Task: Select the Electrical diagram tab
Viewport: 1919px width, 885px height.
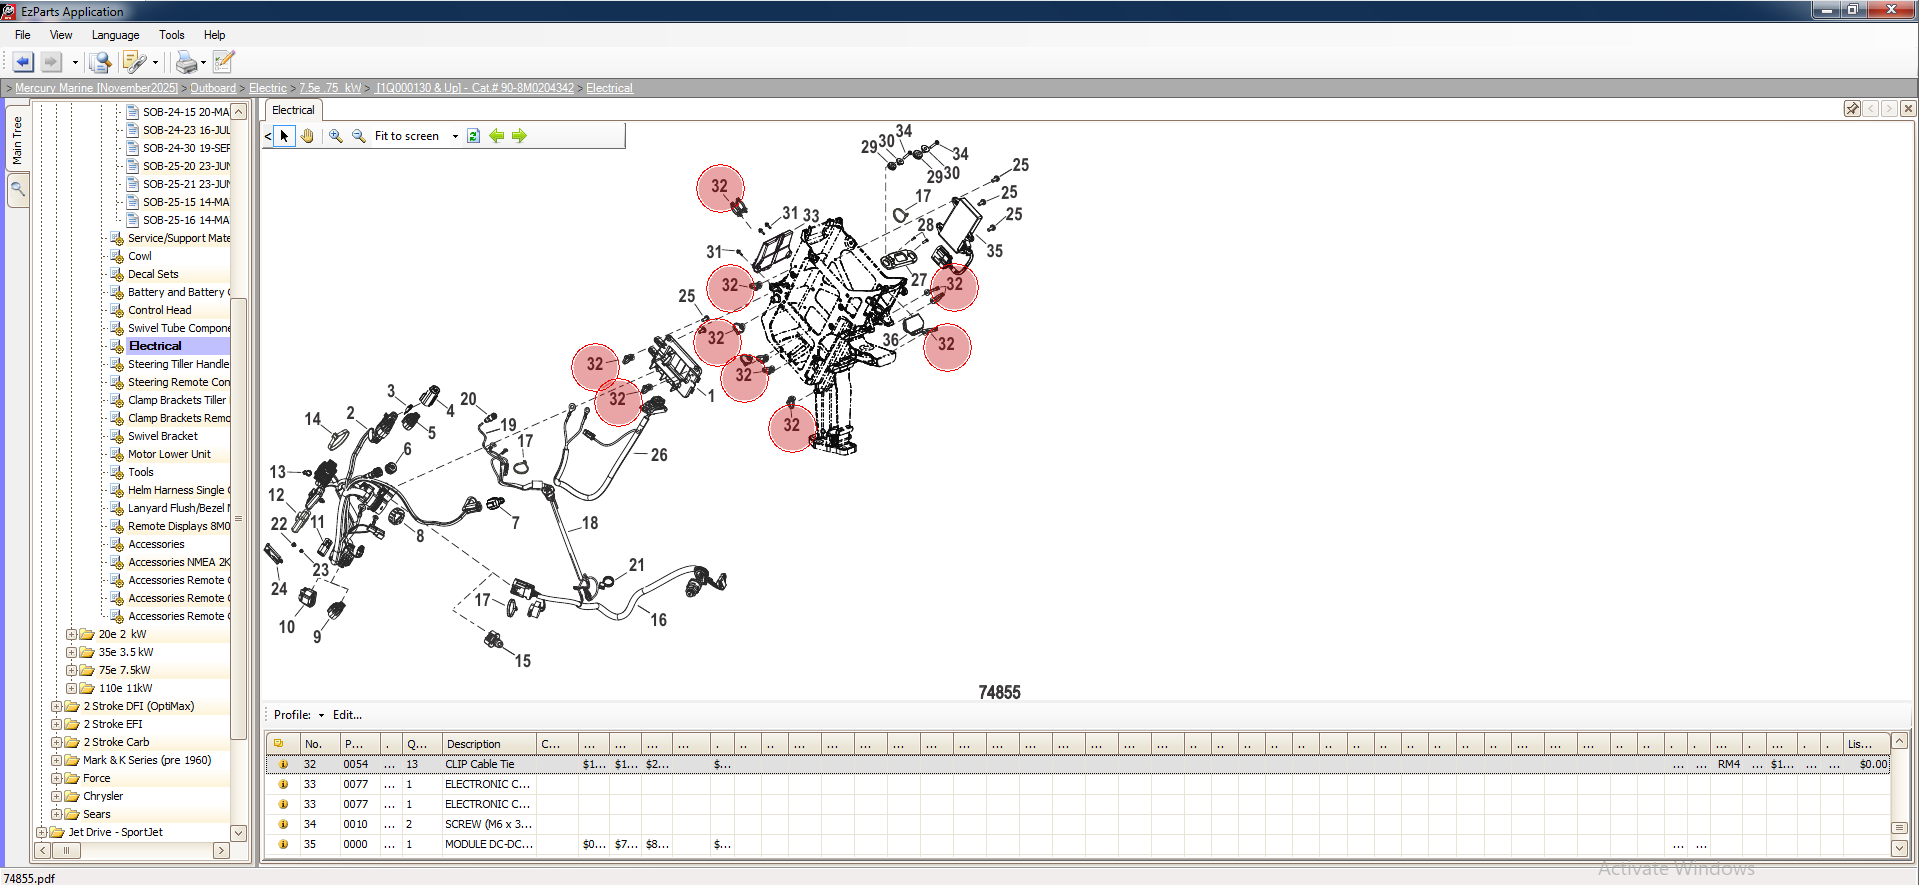Action: 293,110
